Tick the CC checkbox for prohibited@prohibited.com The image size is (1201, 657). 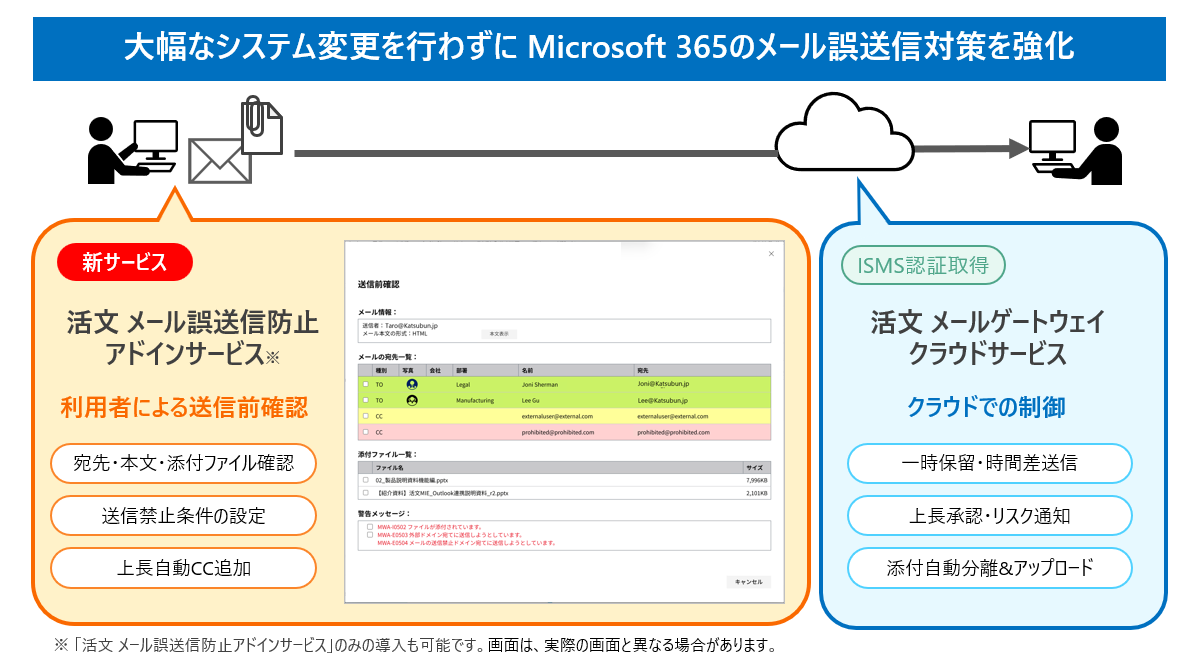pos(365,432)
